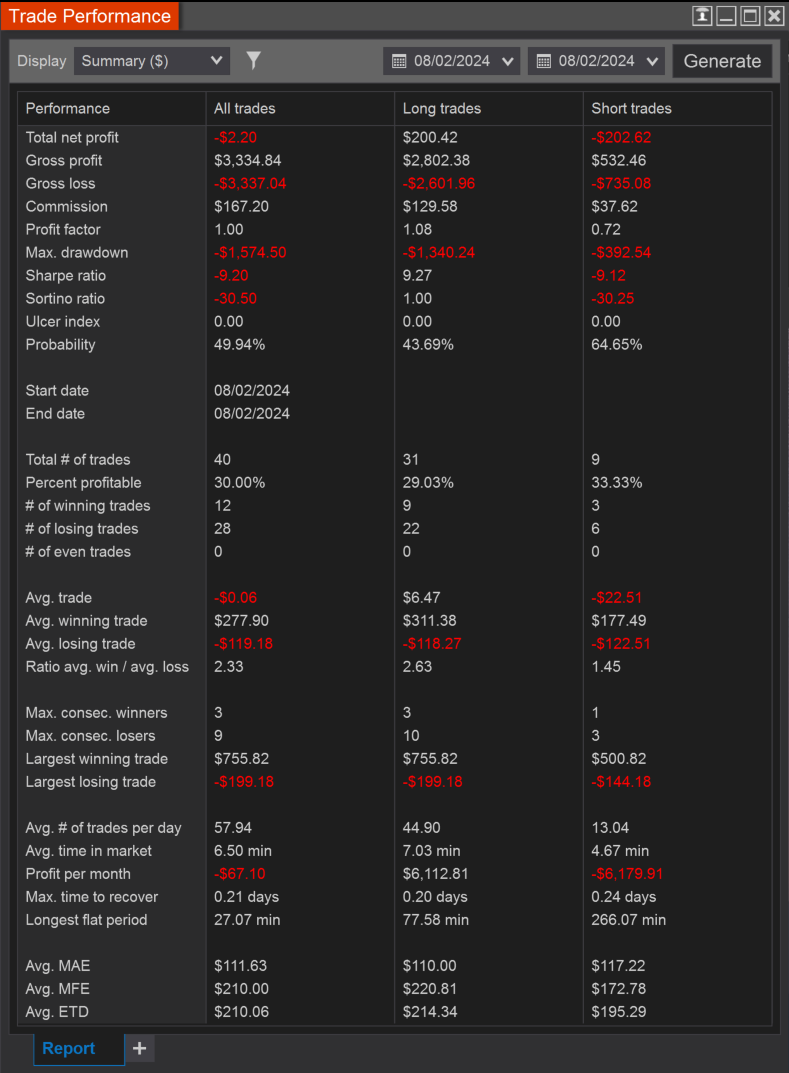Image resolution: width=789 pixels, height=1073 pixels.
Task: Select the Trade Performance title tab
Action: 90,16
